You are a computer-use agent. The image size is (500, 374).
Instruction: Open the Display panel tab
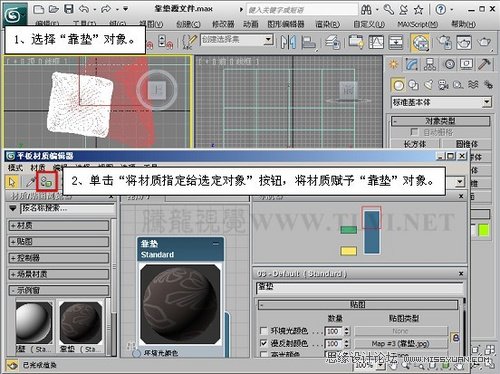pos(466,64)
